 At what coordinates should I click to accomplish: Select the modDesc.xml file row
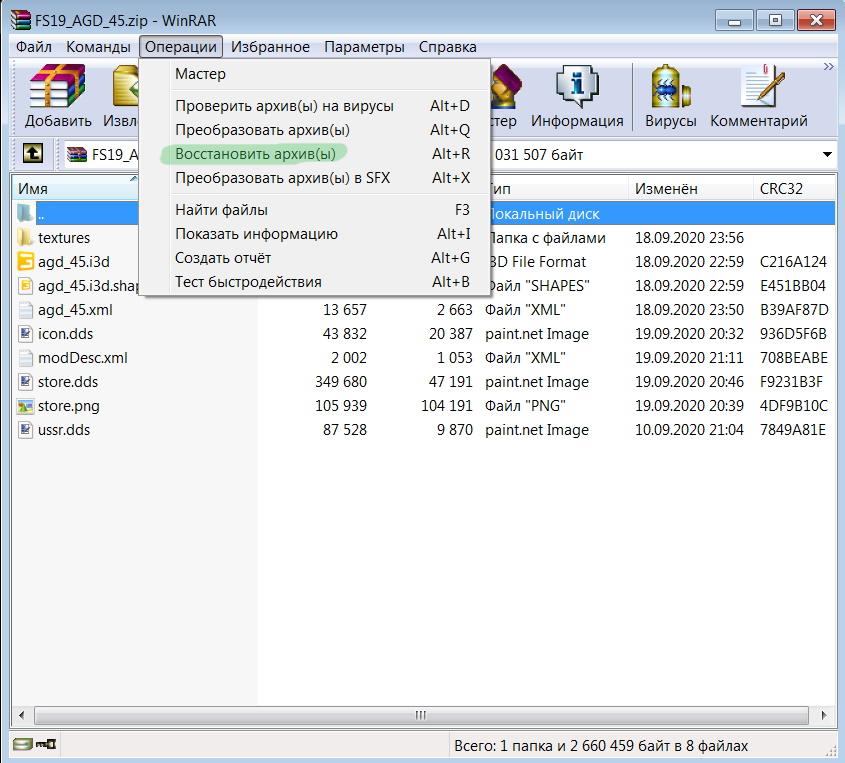83,358
